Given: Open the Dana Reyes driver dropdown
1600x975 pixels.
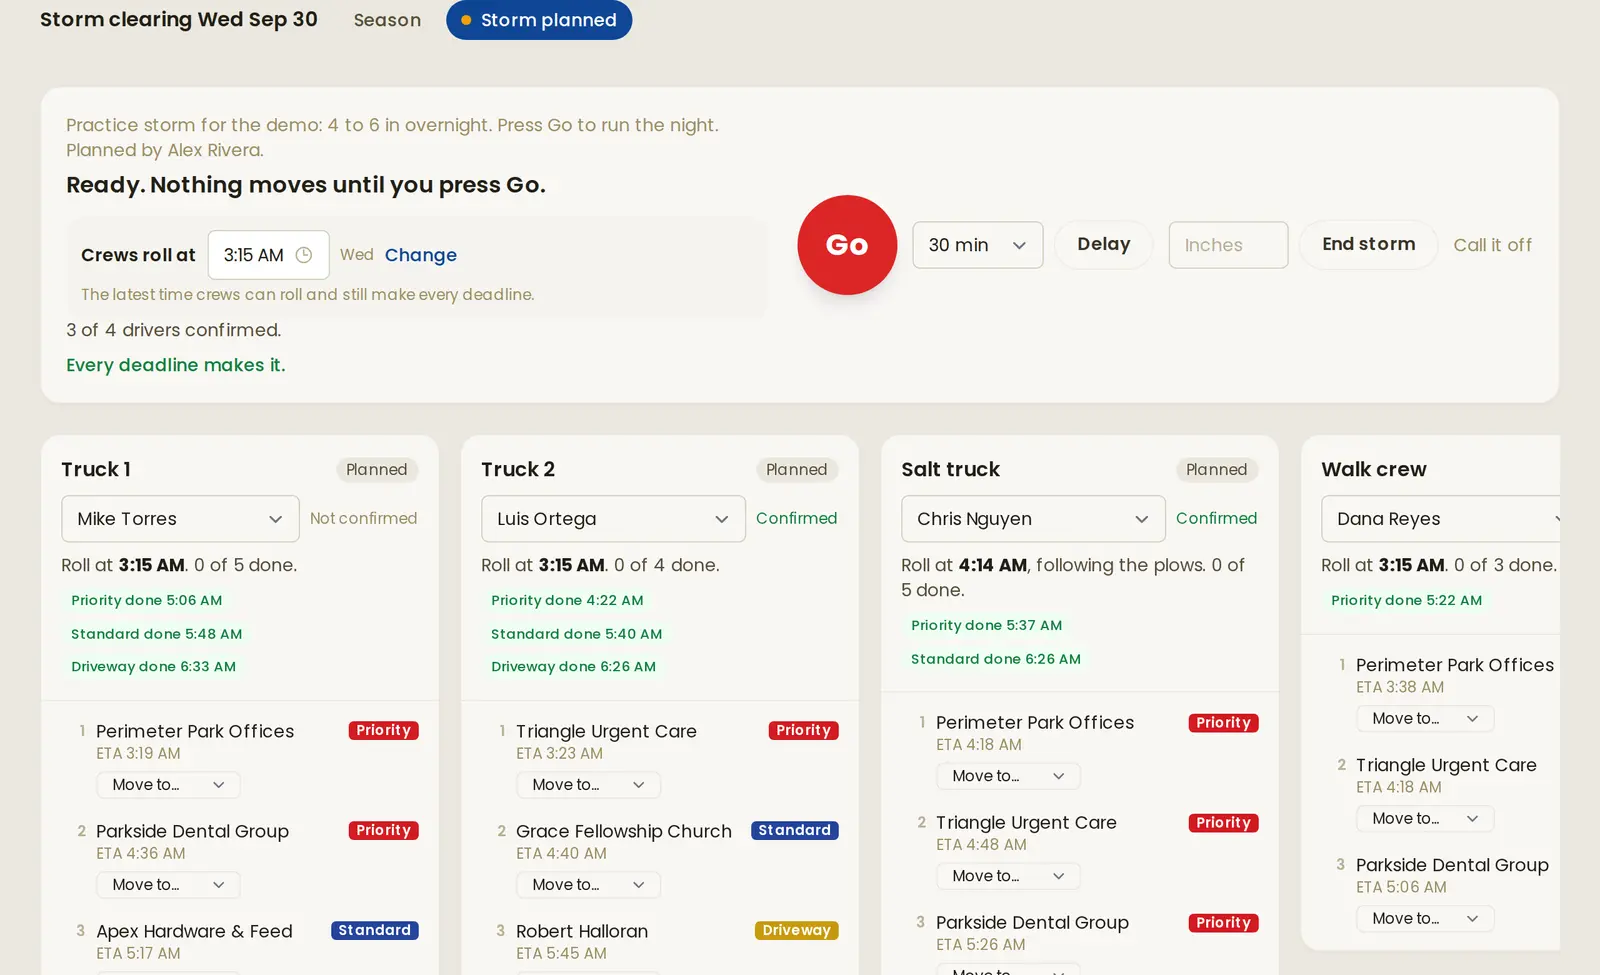Looking at the screenshot, I should click(1441, 519).
